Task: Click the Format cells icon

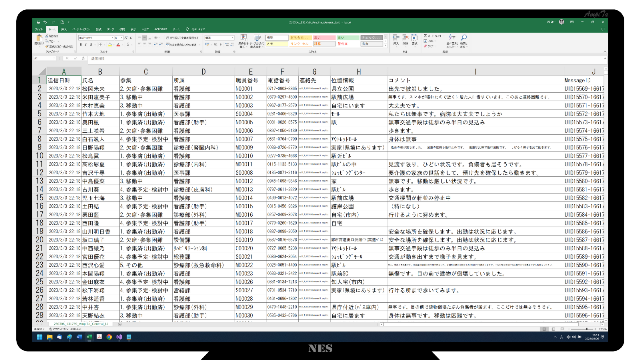Action: tap(414, 39)
